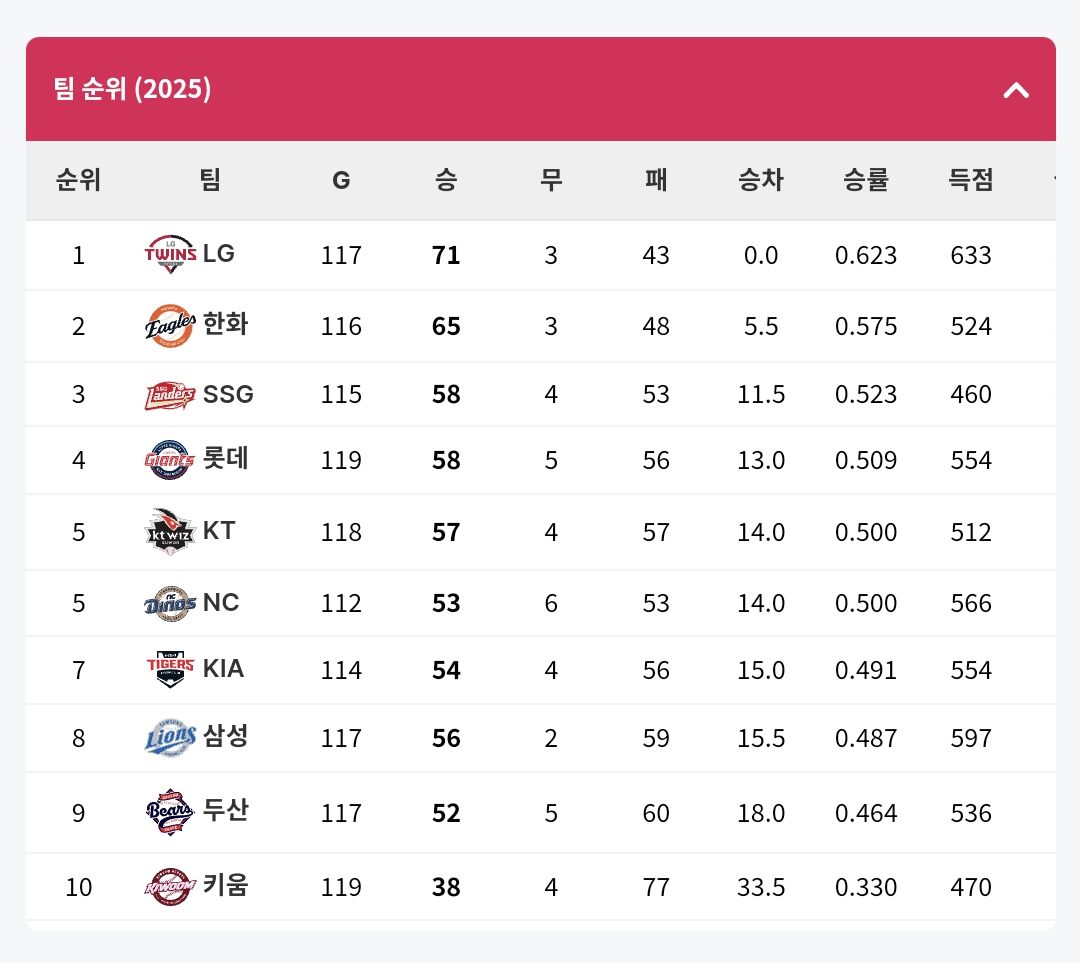Collapse the 팀 순위 (2025) panel
This screenshot has height=963, width=1080.
click(1016, 90)
